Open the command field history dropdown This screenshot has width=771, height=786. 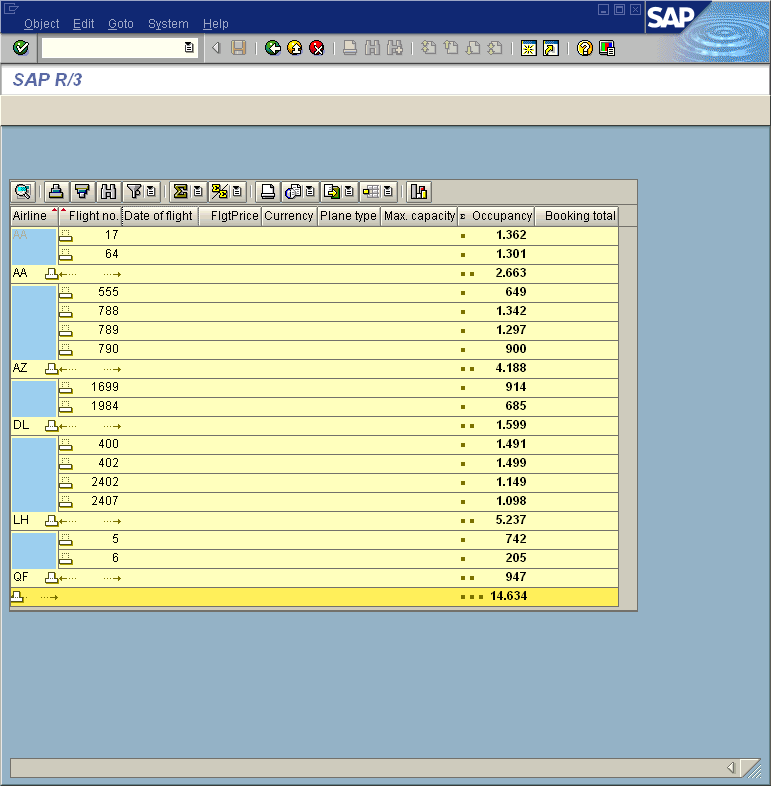pyautogui.click(x=189, y=48)
